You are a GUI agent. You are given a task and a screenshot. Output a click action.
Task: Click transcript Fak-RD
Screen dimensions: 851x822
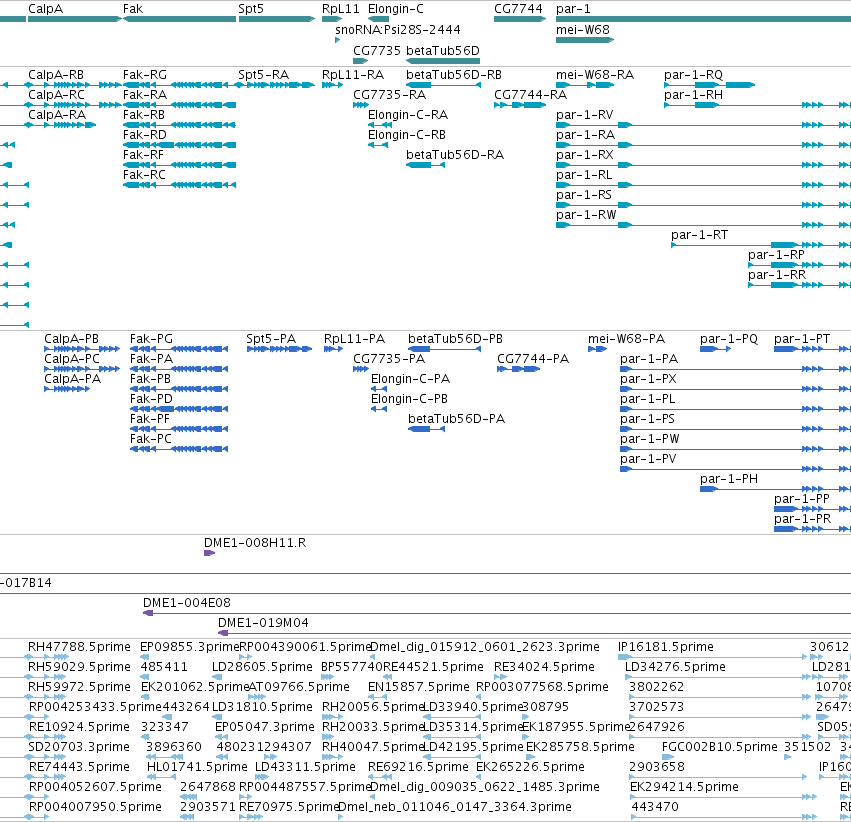pyautogui.click(x=180, y=145)
